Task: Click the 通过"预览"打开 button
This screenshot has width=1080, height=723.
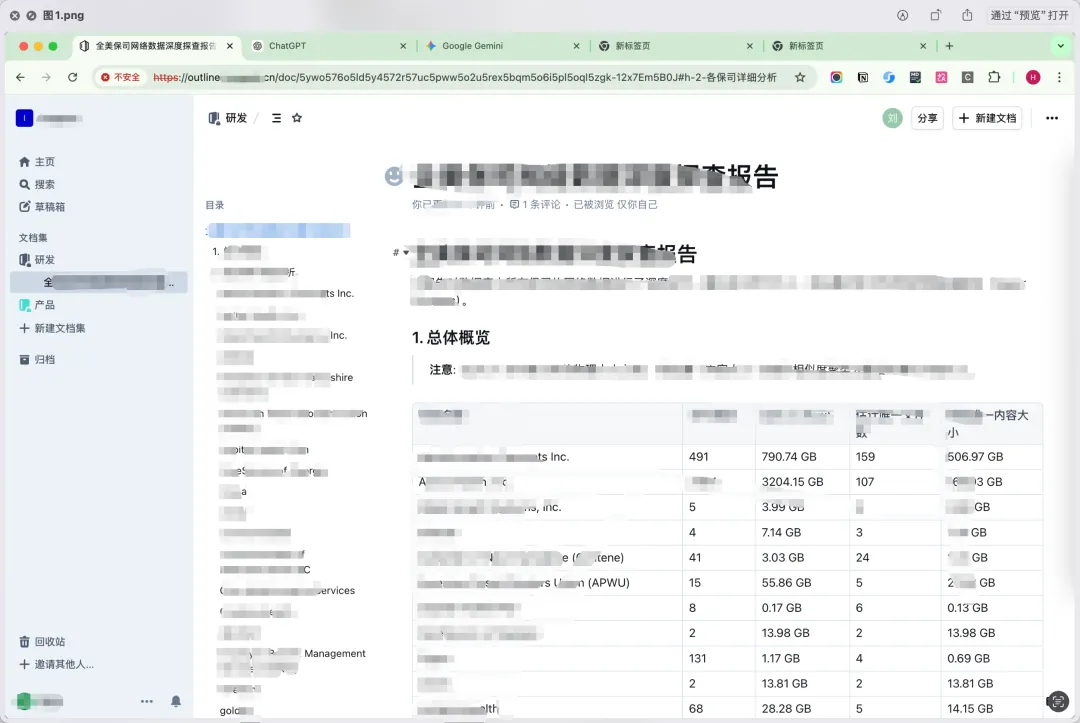Action: coord(1029,15)
